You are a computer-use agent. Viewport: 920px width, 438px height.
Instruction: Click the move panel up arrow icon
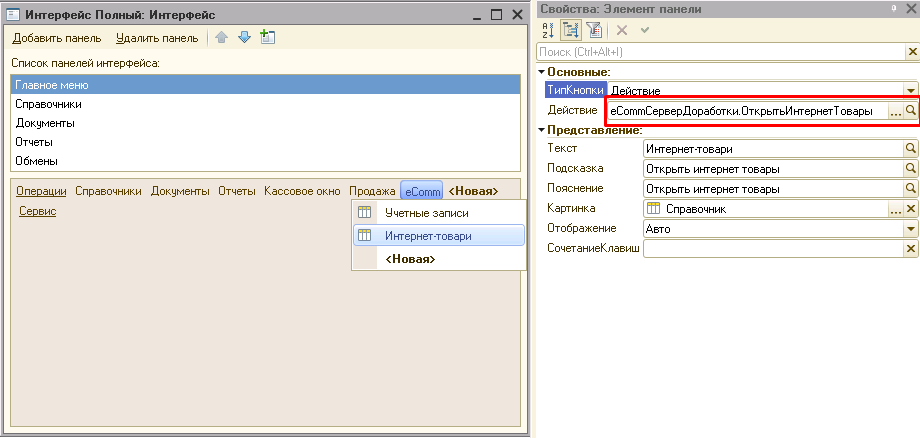click(x=222, y=38)
